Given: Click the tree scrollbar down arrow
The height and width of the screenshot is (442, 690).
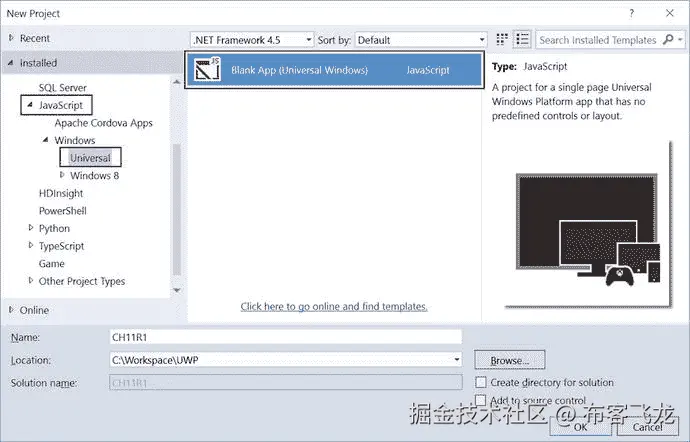Looking at the screenshot, I should coord(176,290).
